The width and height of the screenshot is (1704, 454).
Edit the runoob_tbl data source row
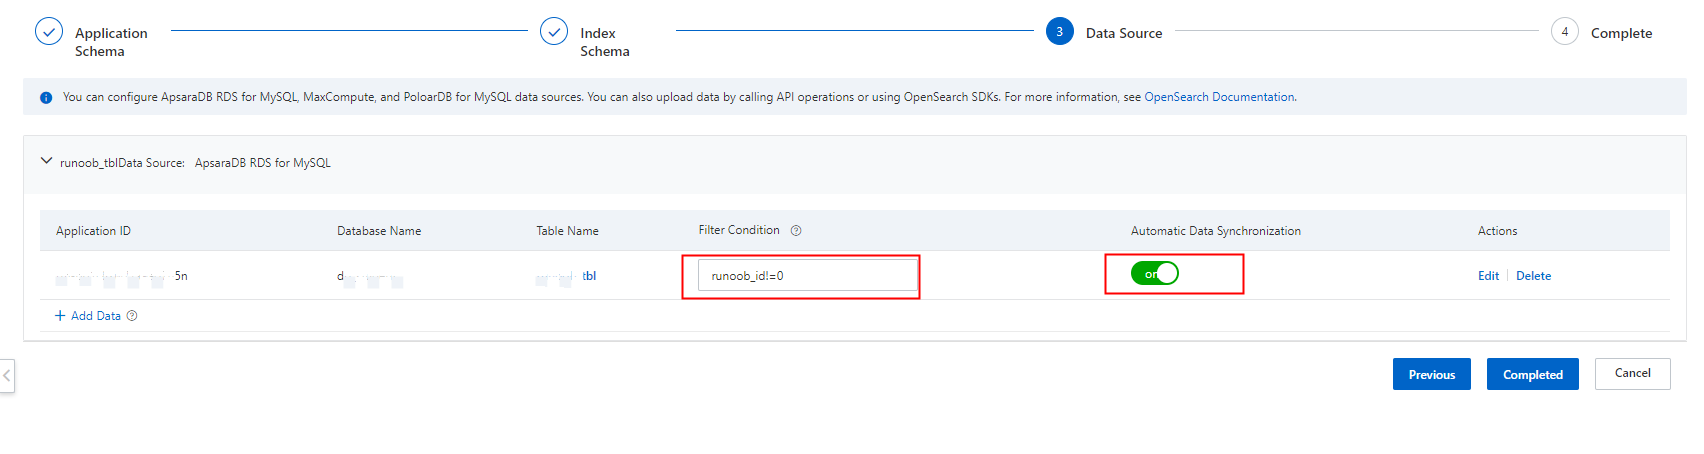pos(1488,276)
